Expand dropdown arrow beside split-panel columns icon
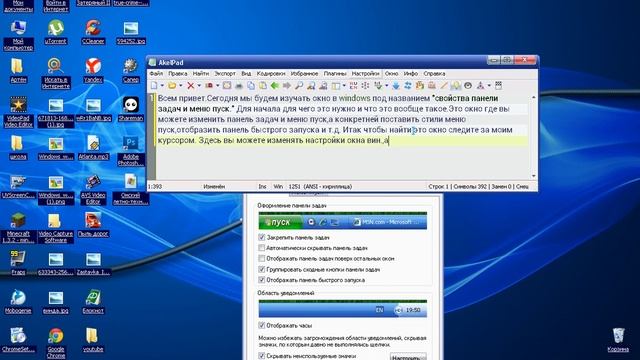640x360 pixels. pyautogui.click(x=344, y=86)
